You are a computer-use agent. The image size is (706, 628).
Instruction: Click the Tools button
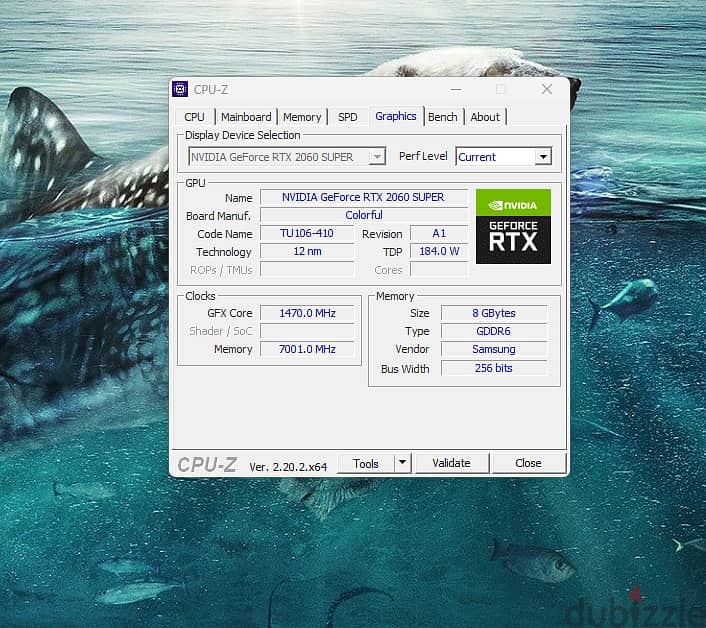tap(366, 463)
